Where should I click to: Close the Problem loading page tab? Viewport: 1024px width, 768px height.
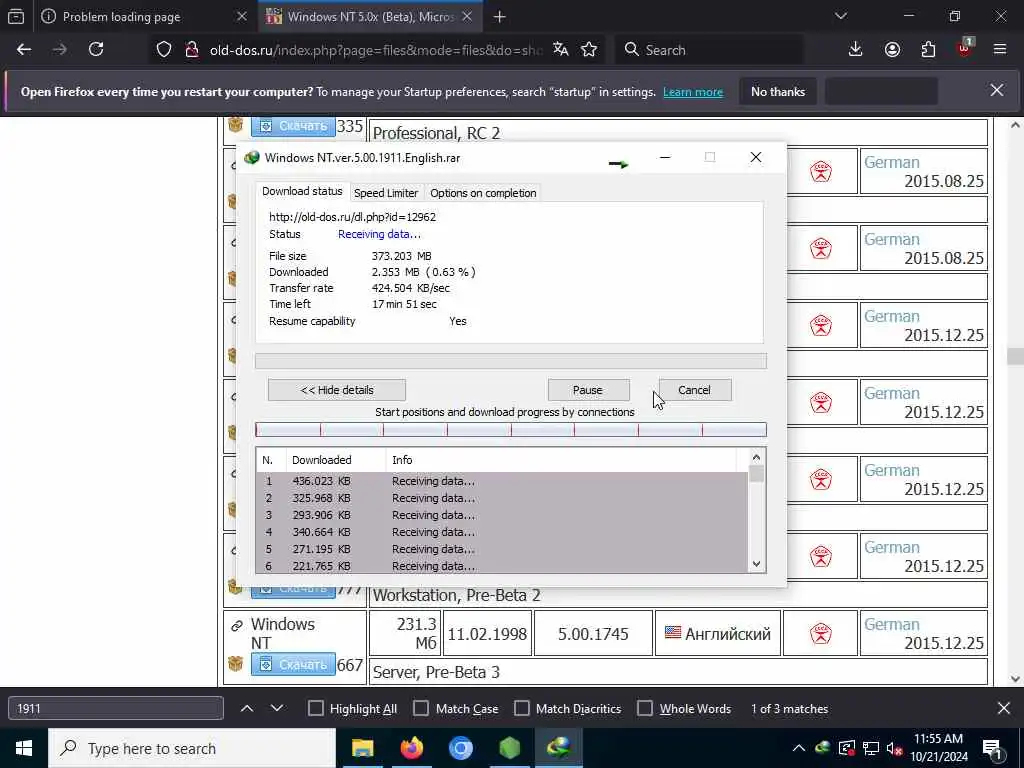242,17
